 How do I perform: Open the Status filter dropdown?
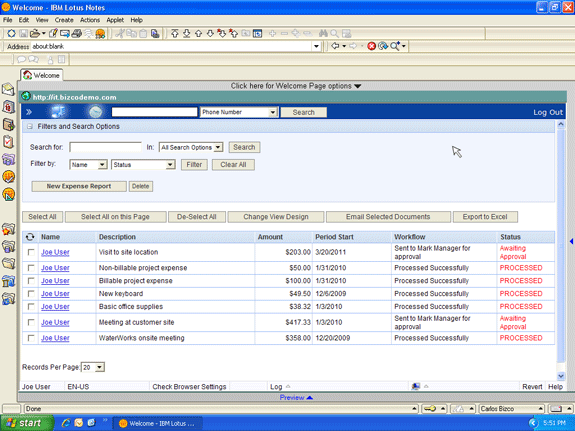point(143,165)
